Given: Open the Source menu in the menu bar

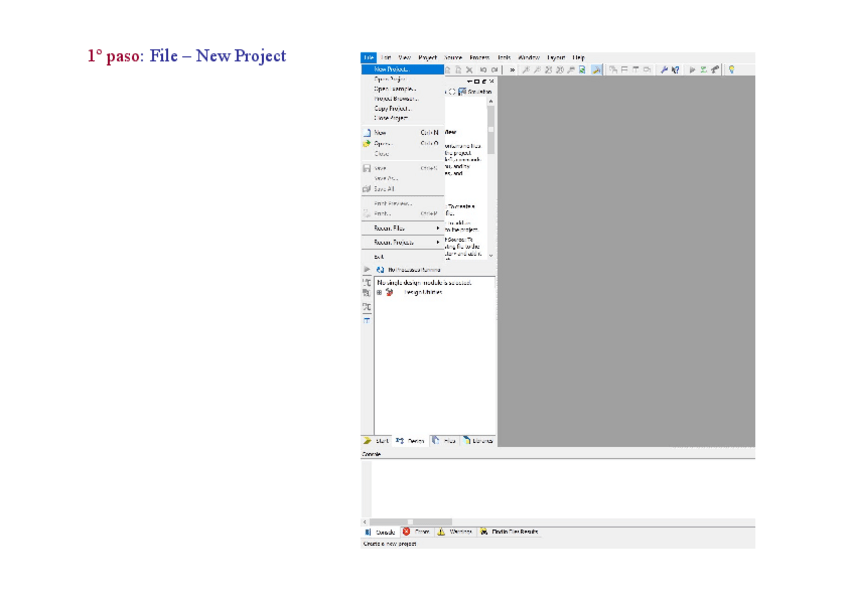Looking at the screenshot, I should (x=453, y=57).
